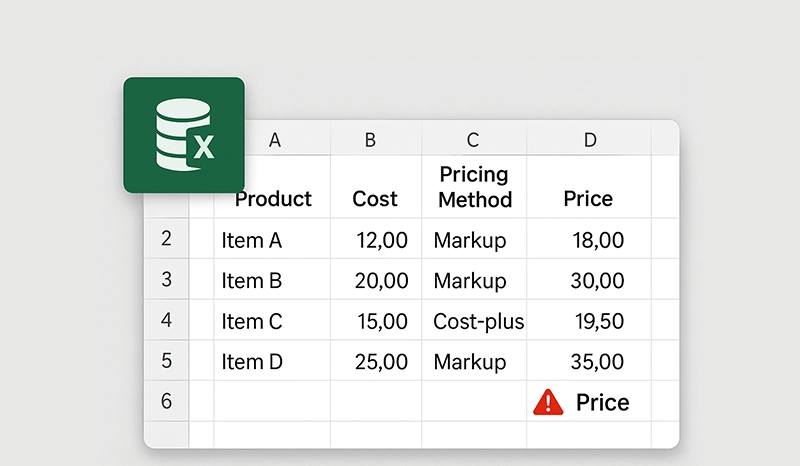
Task: Select row 4 header
Action: tap(166, 320)
